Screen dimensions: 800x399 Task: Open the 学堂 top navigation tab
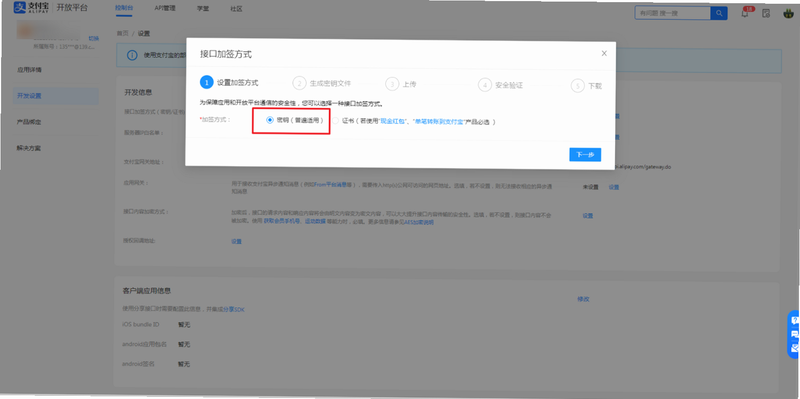tap(203, 9)
